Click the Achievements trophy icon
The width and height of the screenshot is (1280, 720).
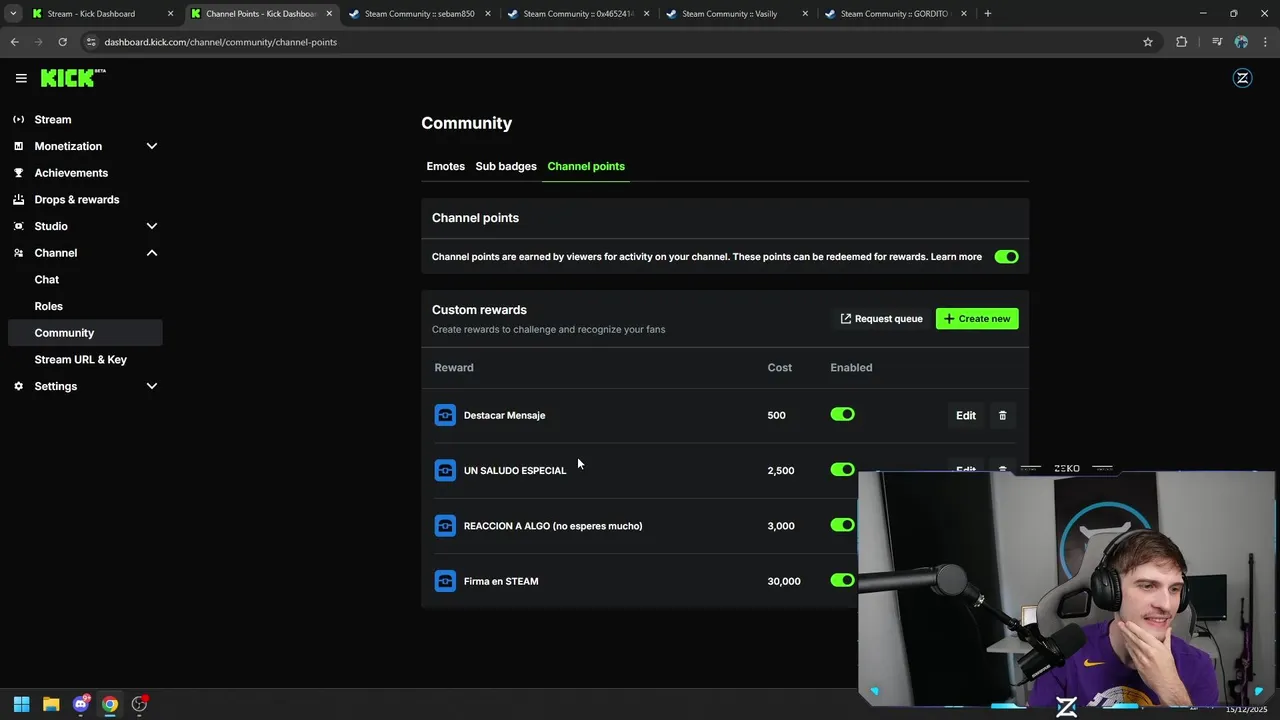[x=18, y=173]
